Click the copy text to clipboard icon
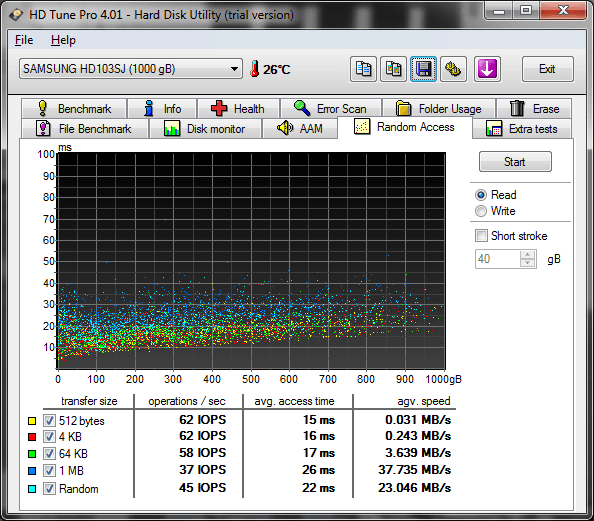Viewport: 594px width, 521px height. click(x=363, y=69)
